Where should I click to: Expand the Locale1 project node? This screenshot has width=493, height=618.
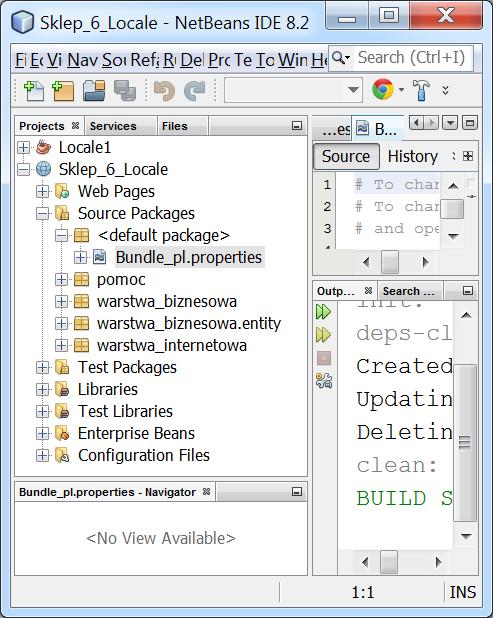[x=23, y=147]
